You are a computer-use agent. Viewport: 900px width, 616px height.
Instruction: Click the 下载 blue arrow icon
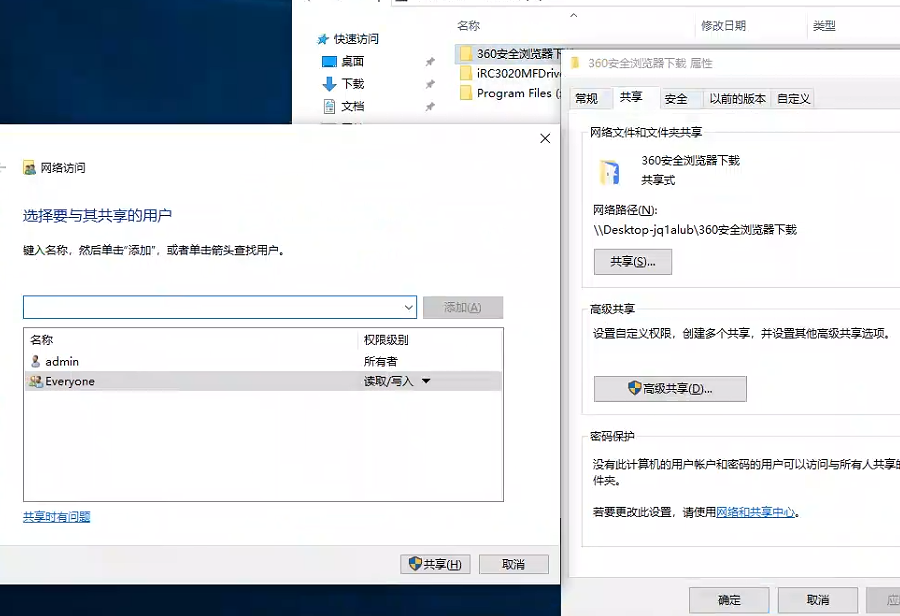(x=329, y=84)
